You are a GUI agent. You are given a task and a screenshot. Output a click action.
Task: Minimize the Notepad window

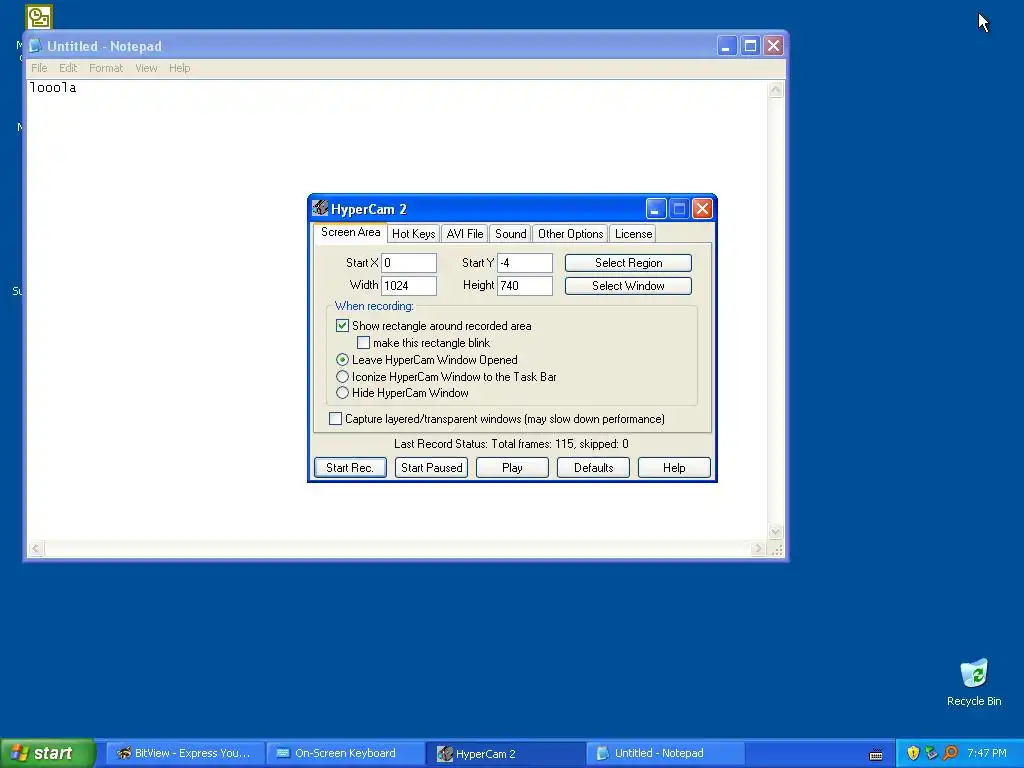pos(727,46)
